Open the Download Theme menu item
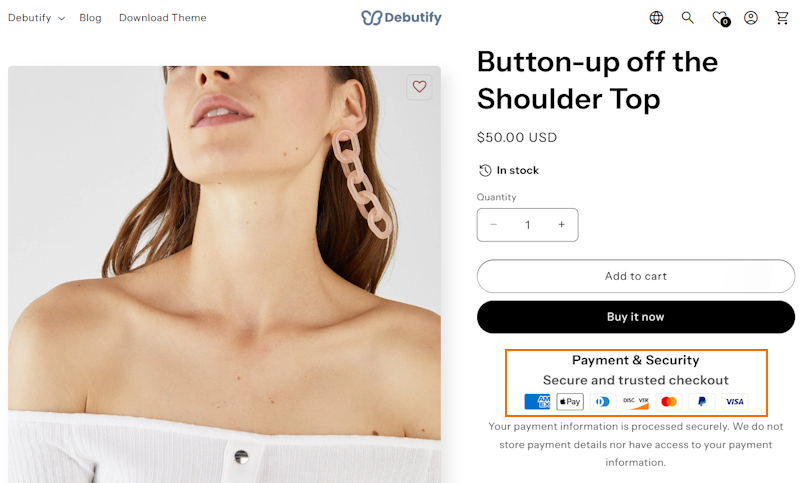Viewport: 801px width, 483px height. tap(162, 18)
